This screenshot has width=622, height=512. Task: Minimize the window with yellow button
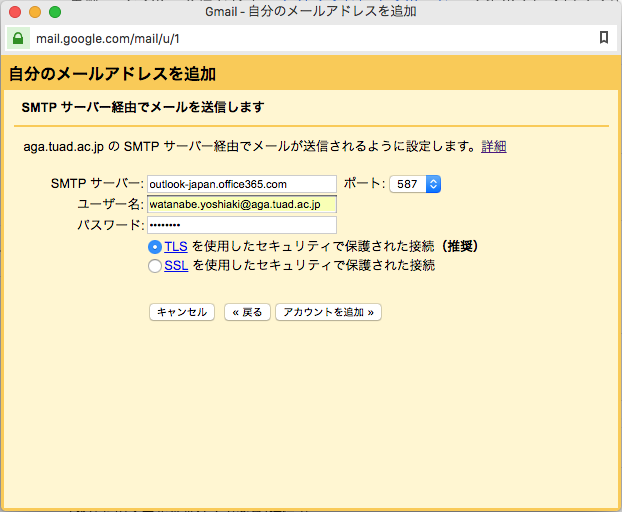35,12
